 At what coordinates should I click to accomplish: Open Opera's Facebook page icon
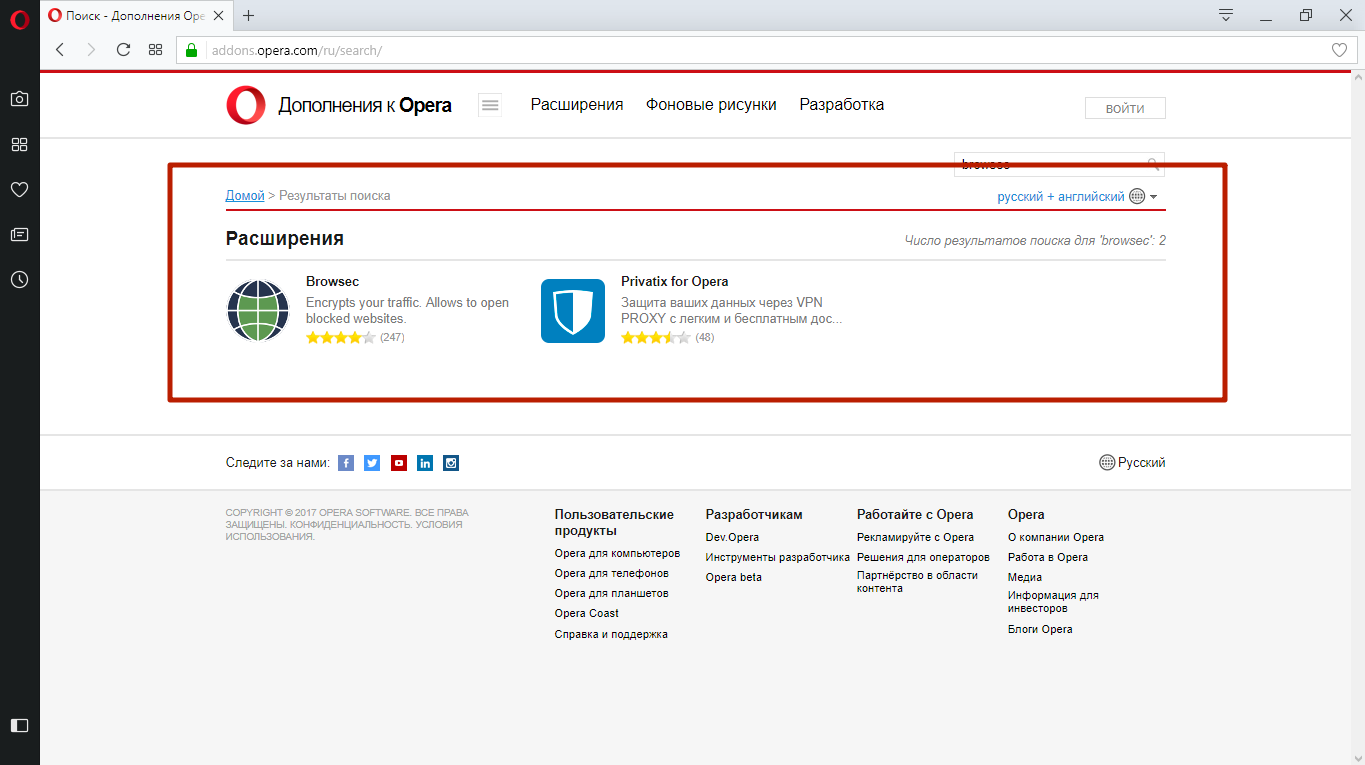tap(346, 463)
